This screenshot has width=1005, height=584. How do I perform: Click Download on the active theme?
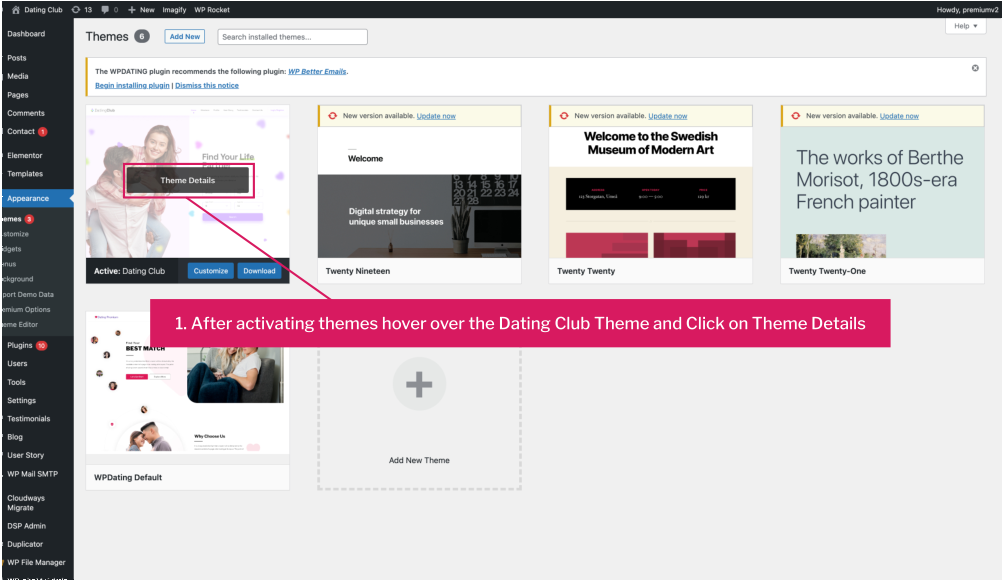[260, 271]
